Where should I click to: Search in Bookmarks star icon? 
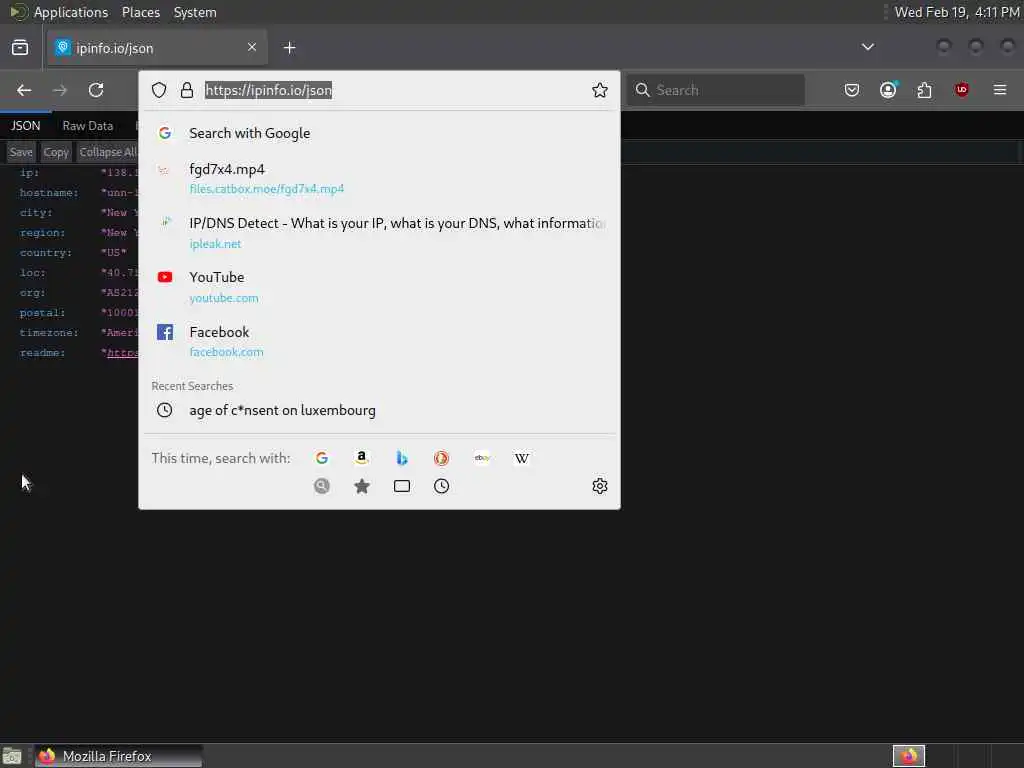pyautogui.click(x=362, y=486)
